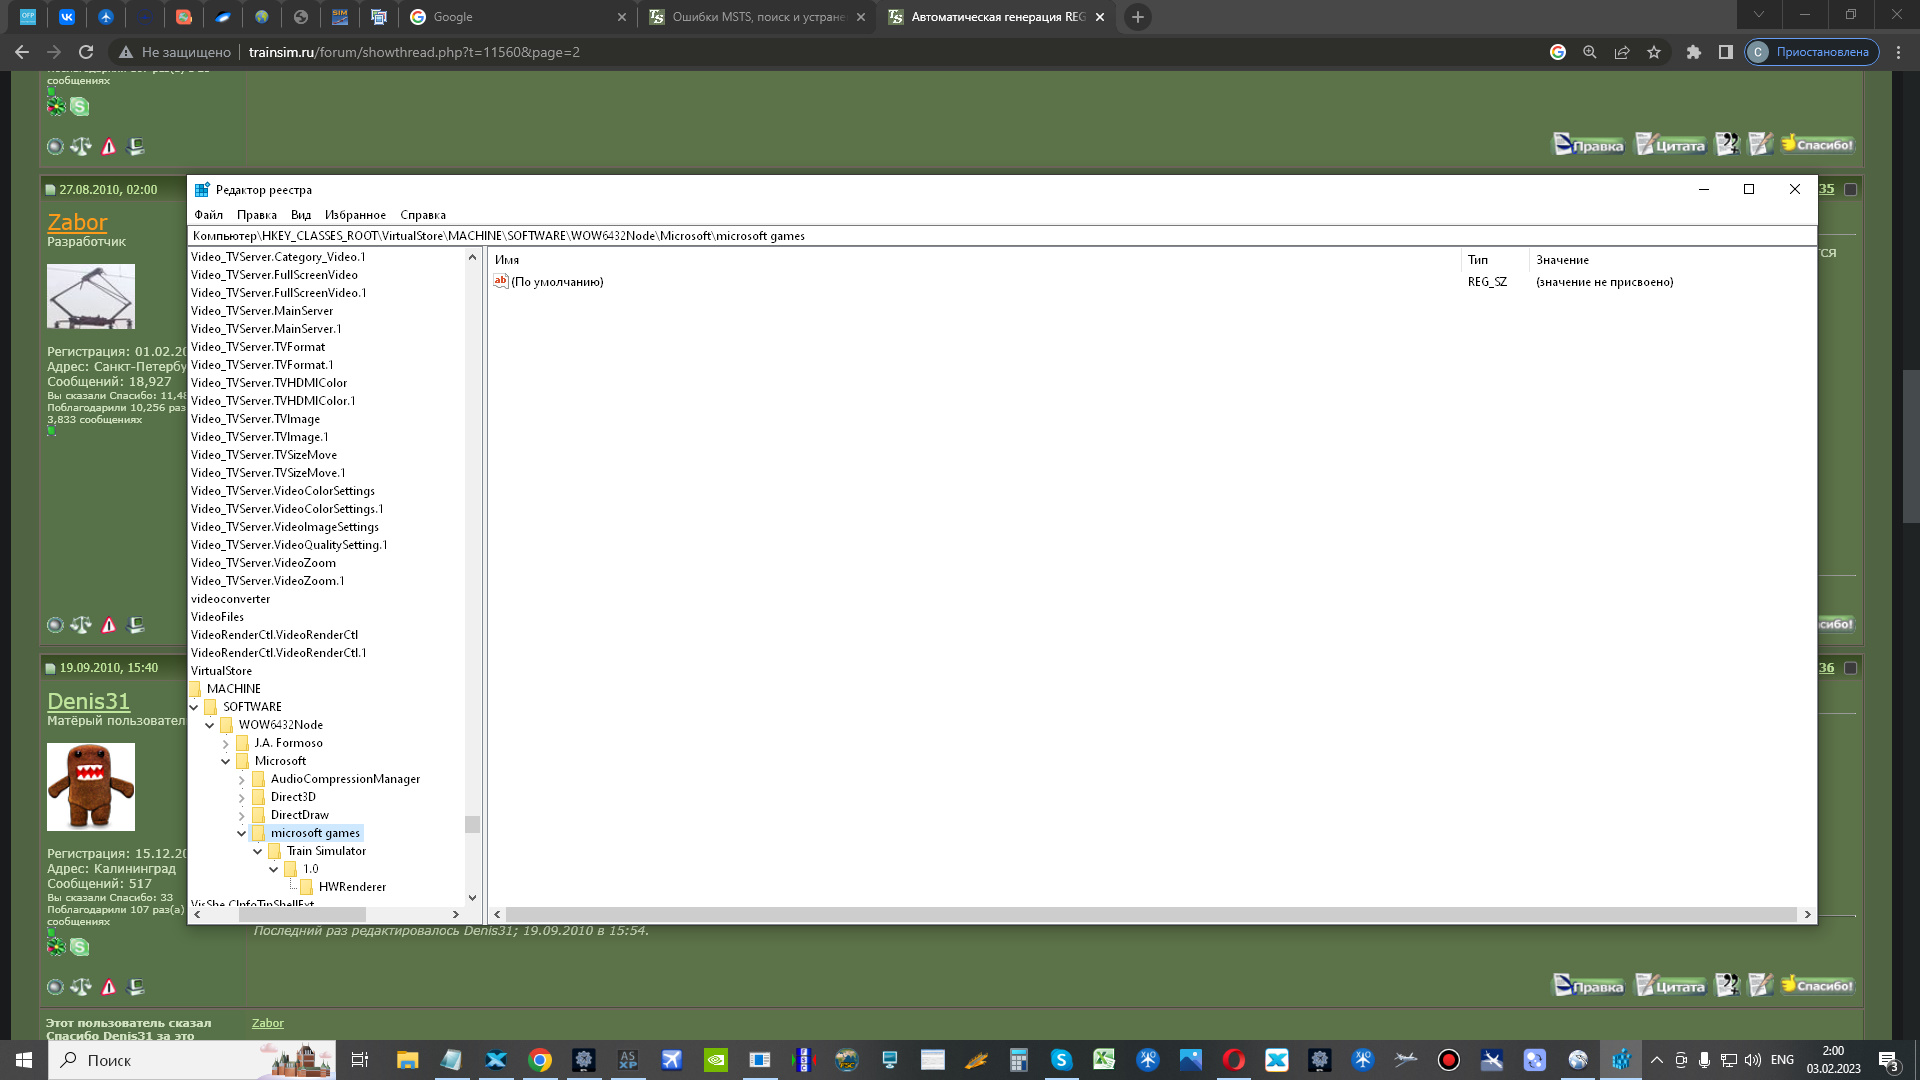Click the Приостановлена profile button
Viewport: 1920px width, 1080px height.
[x=1812, y=52]
